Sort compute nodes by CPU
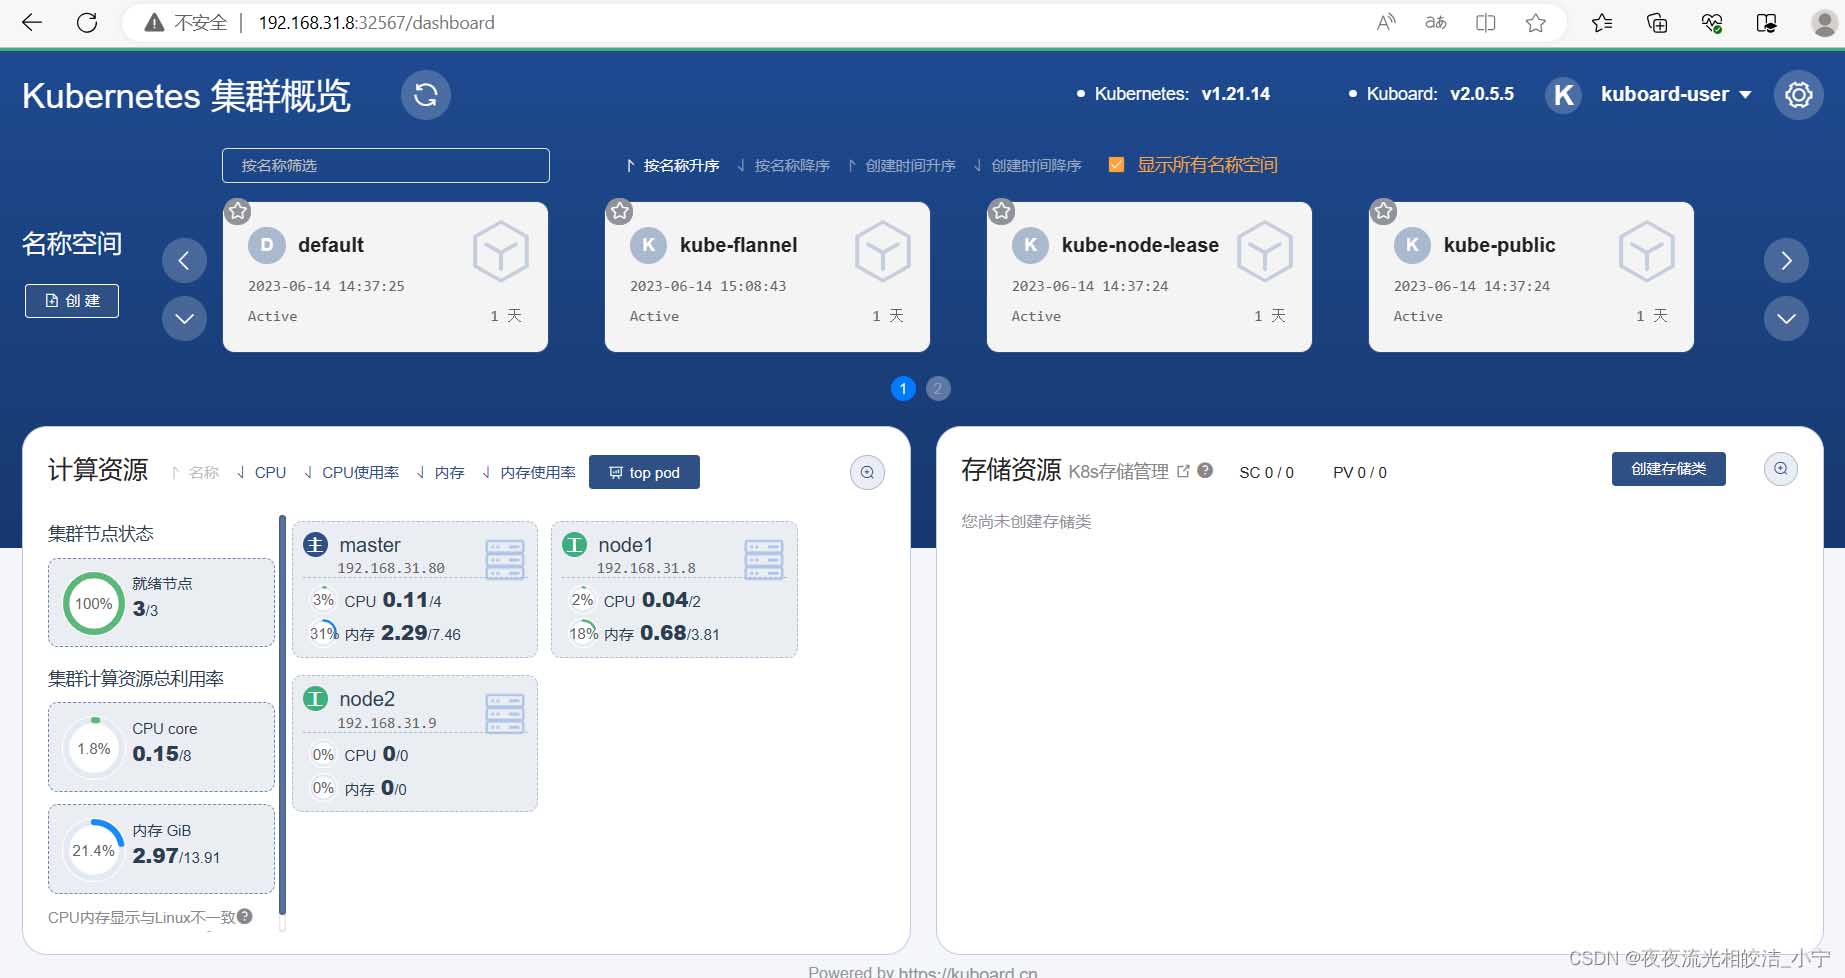The width and height of the screenshot is (1845, 978). pos(261,472)
